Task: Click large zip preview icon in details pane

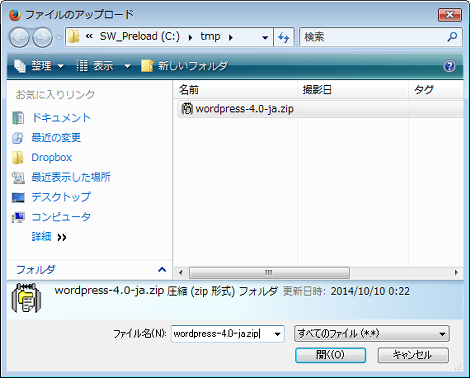Action: tap(26, 298)
